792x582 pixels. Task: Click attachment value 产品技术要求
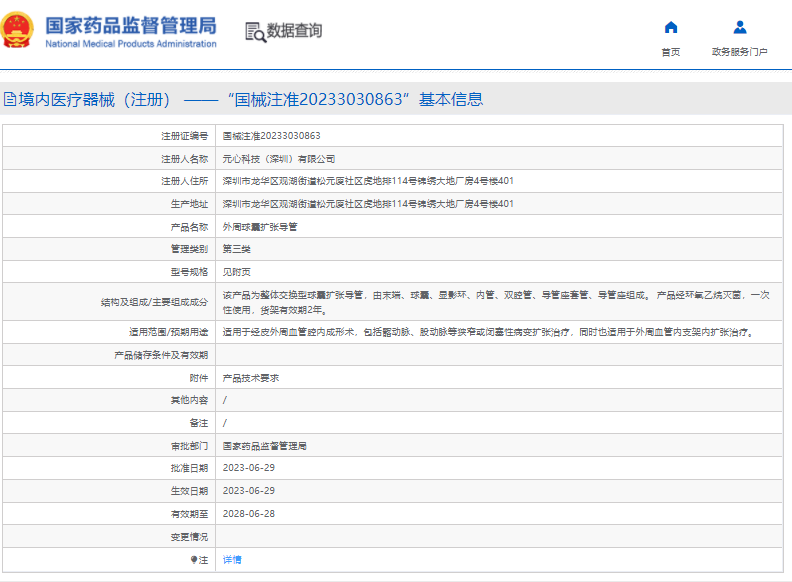coord(251,378)
